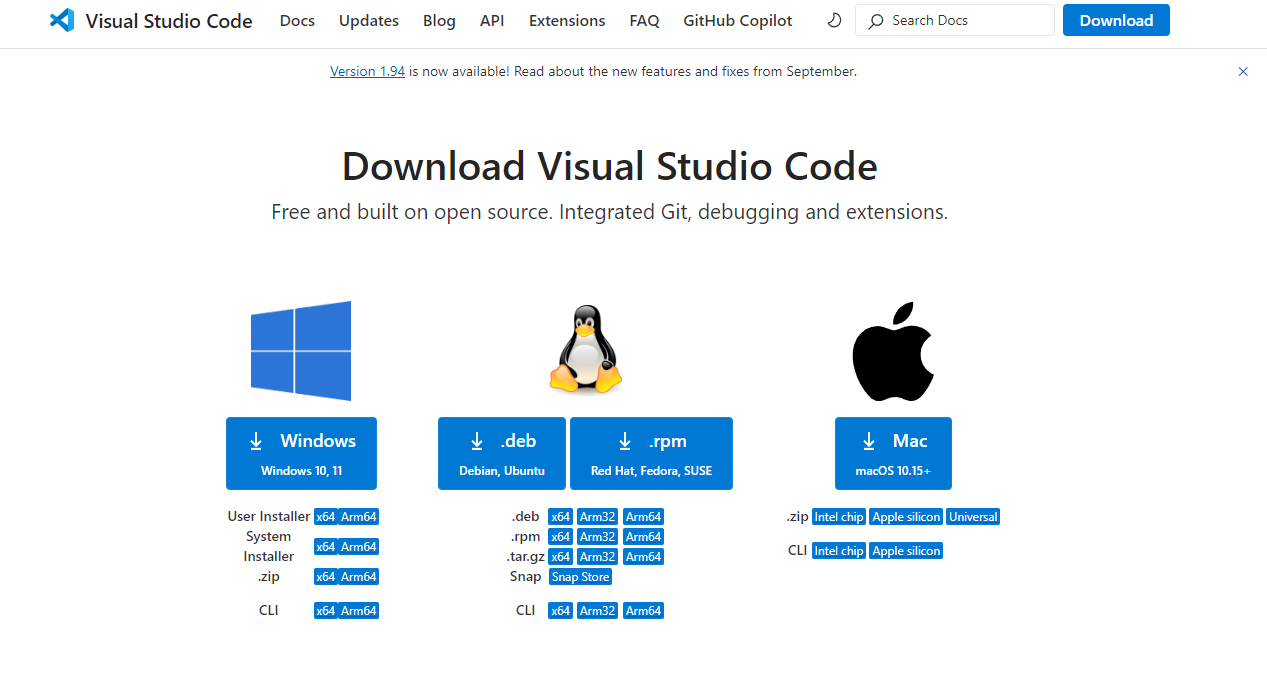Click the Visual Studio Code logo icon
1267x682 pixels.
(62, 20)
